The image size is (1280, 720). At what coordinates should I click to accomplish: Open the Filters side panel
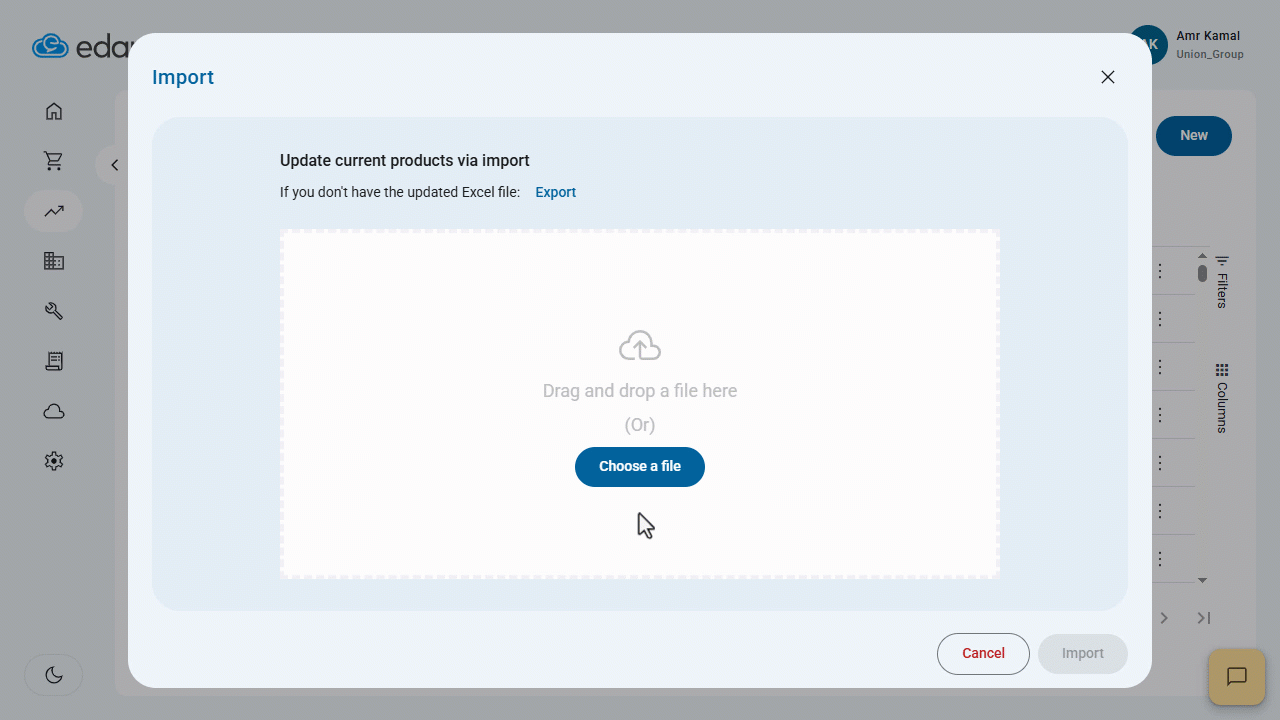(x=1222, y=282)
